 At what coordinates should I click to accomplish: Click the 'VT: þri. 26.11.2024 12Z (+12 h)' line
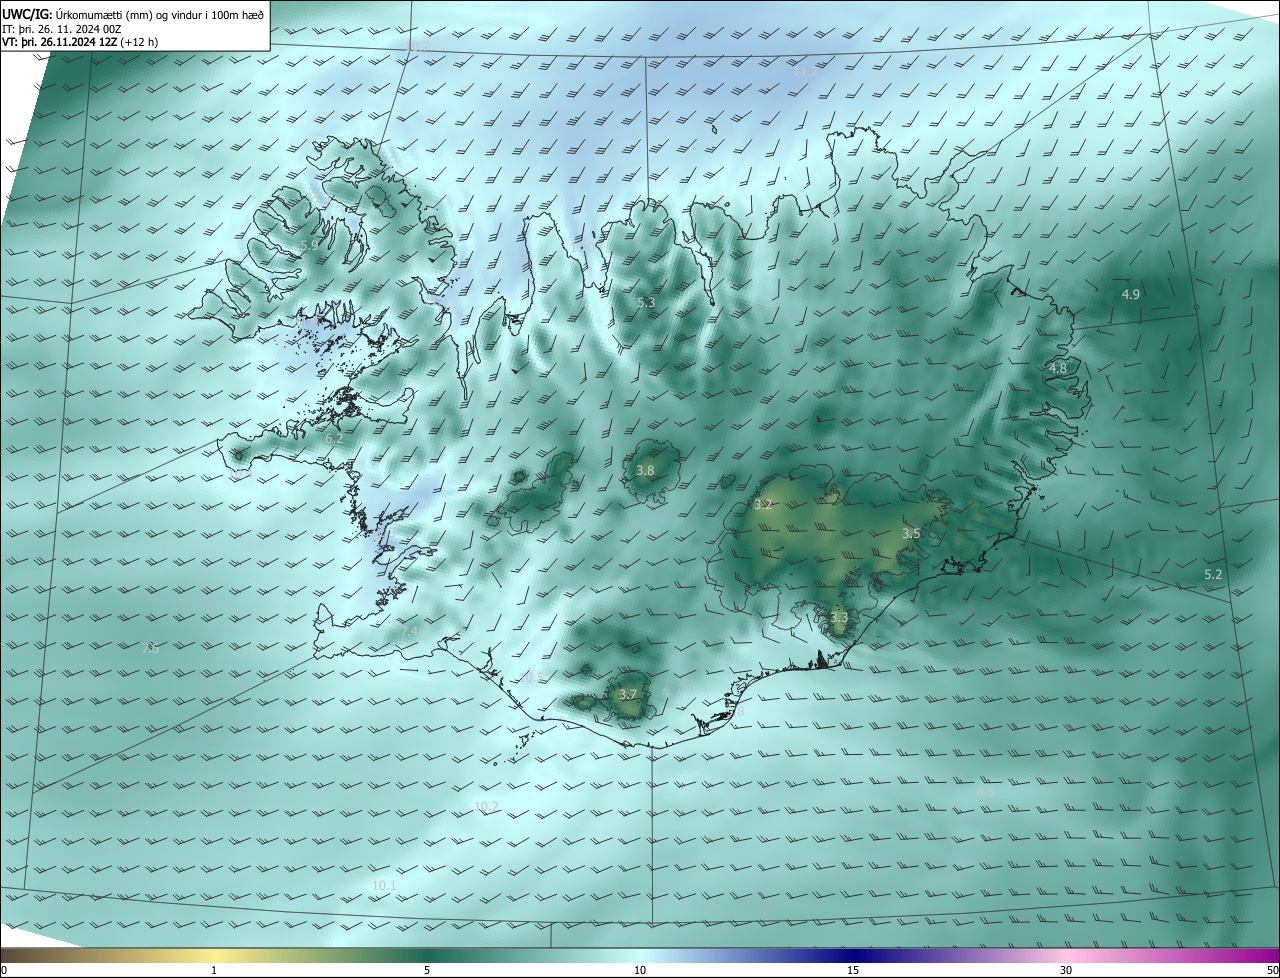point(80,42)
